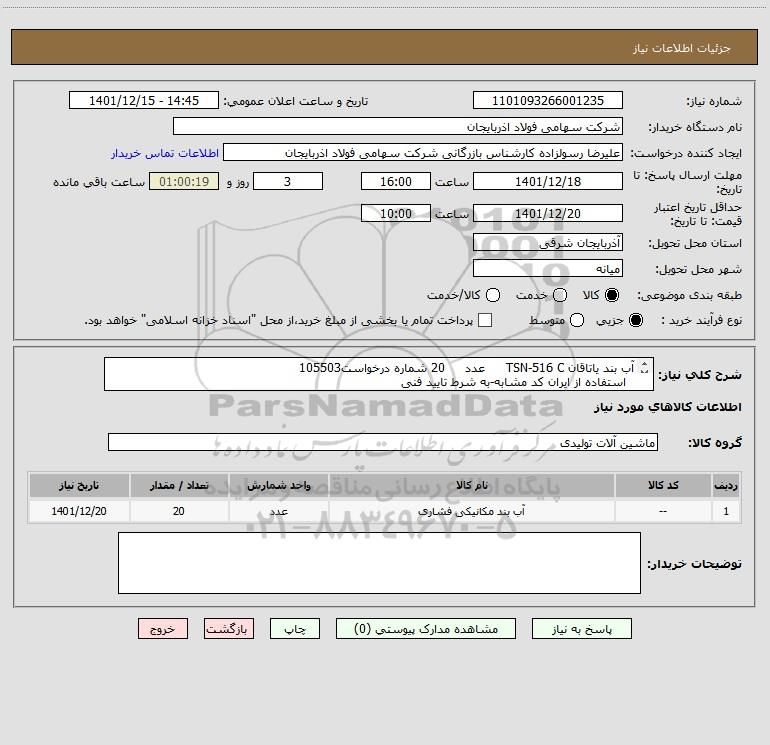Click the شرح کلی نیاز description box
Image resolution: width=770 pixels, height=745 pixels.
[379, 374]
